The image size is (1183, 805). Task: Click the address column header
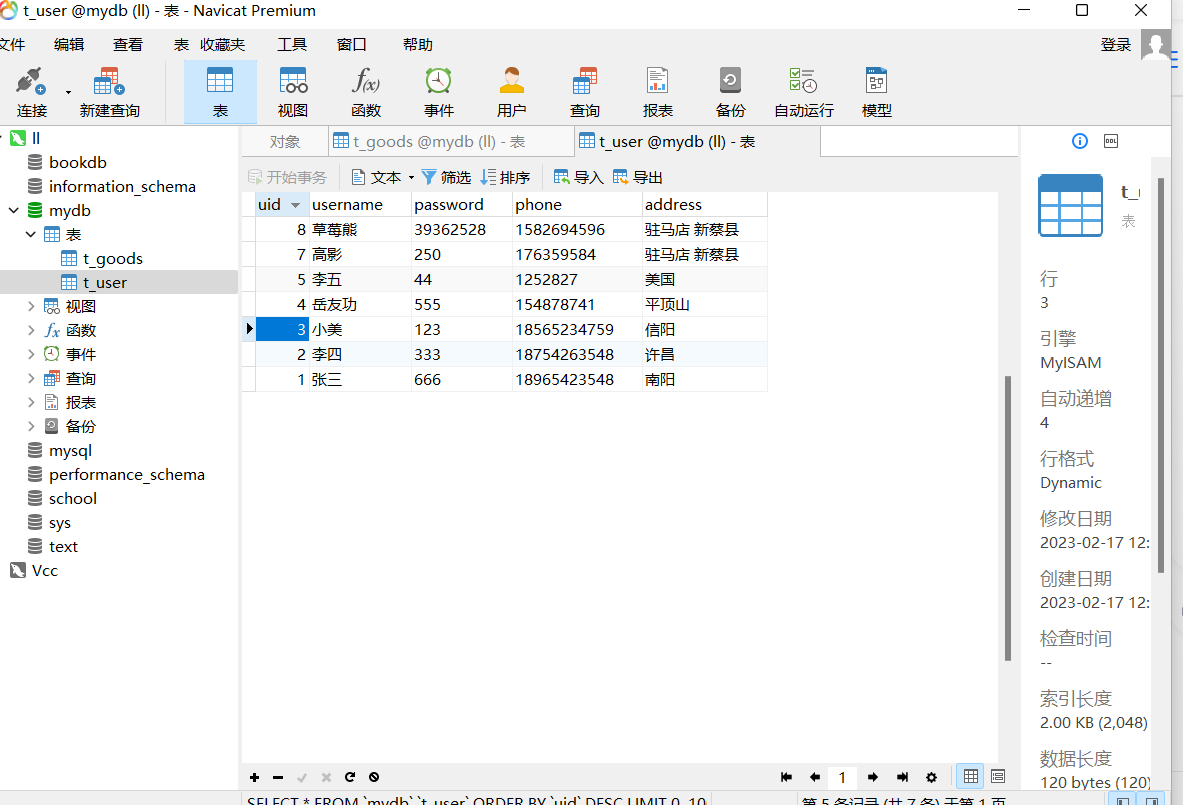click(705, 204)
